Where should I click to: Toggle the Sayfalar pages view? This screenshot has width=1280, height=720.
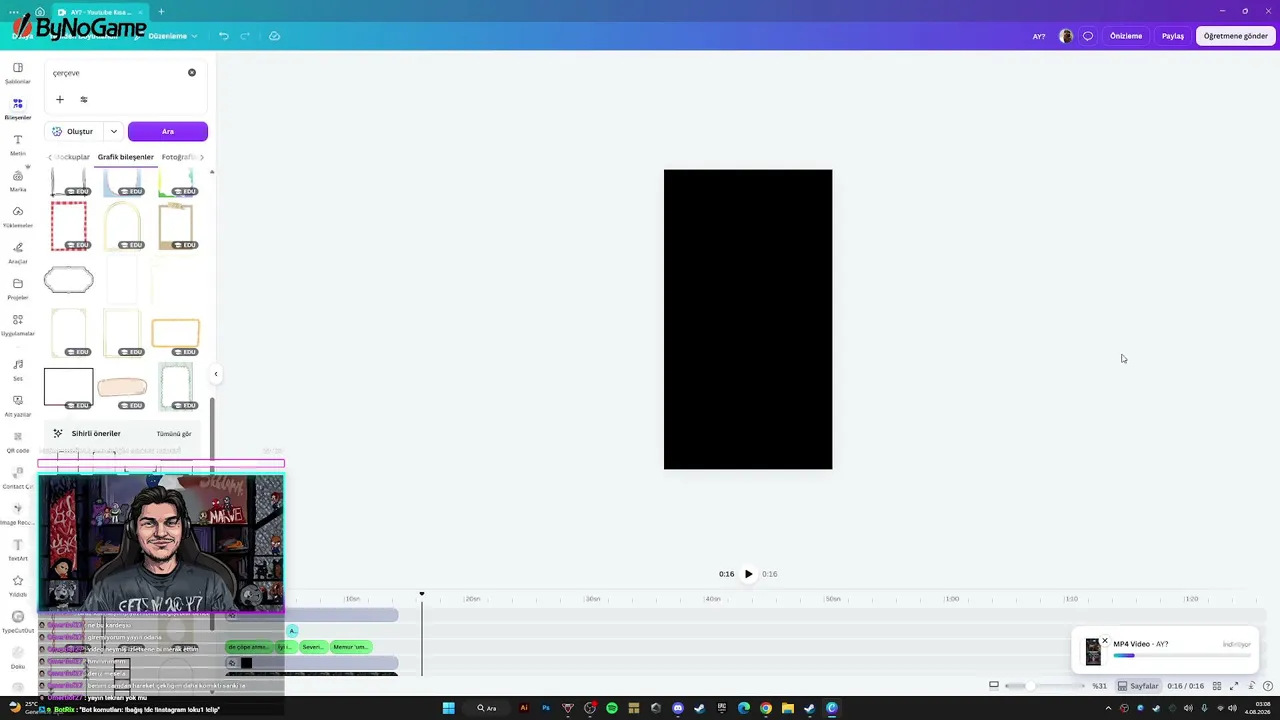click(1138, 686)
